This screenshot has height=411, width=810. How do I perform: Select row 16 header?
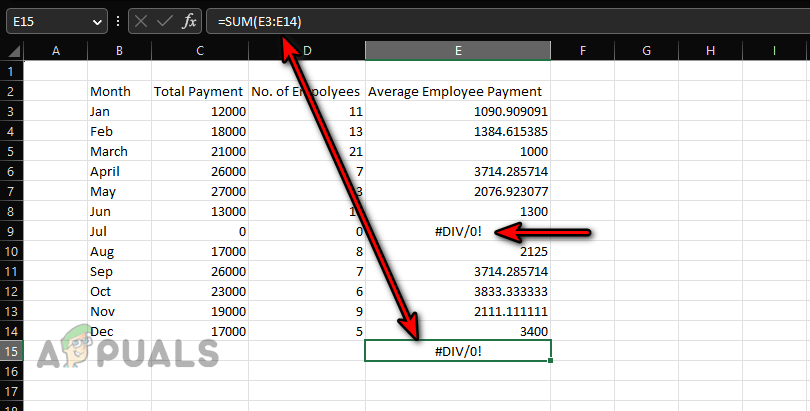tap(11, 371)
